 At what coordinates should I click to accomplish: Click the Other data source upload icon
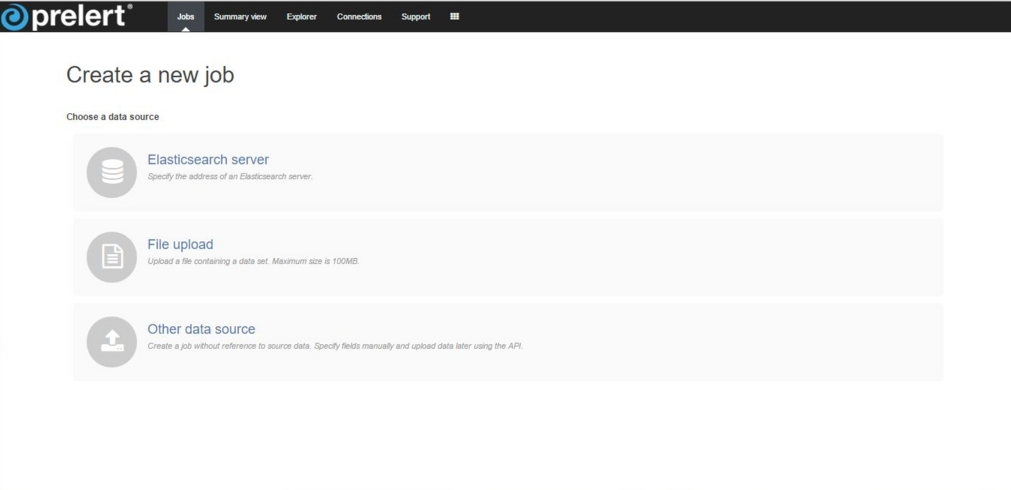click(112, 342)
